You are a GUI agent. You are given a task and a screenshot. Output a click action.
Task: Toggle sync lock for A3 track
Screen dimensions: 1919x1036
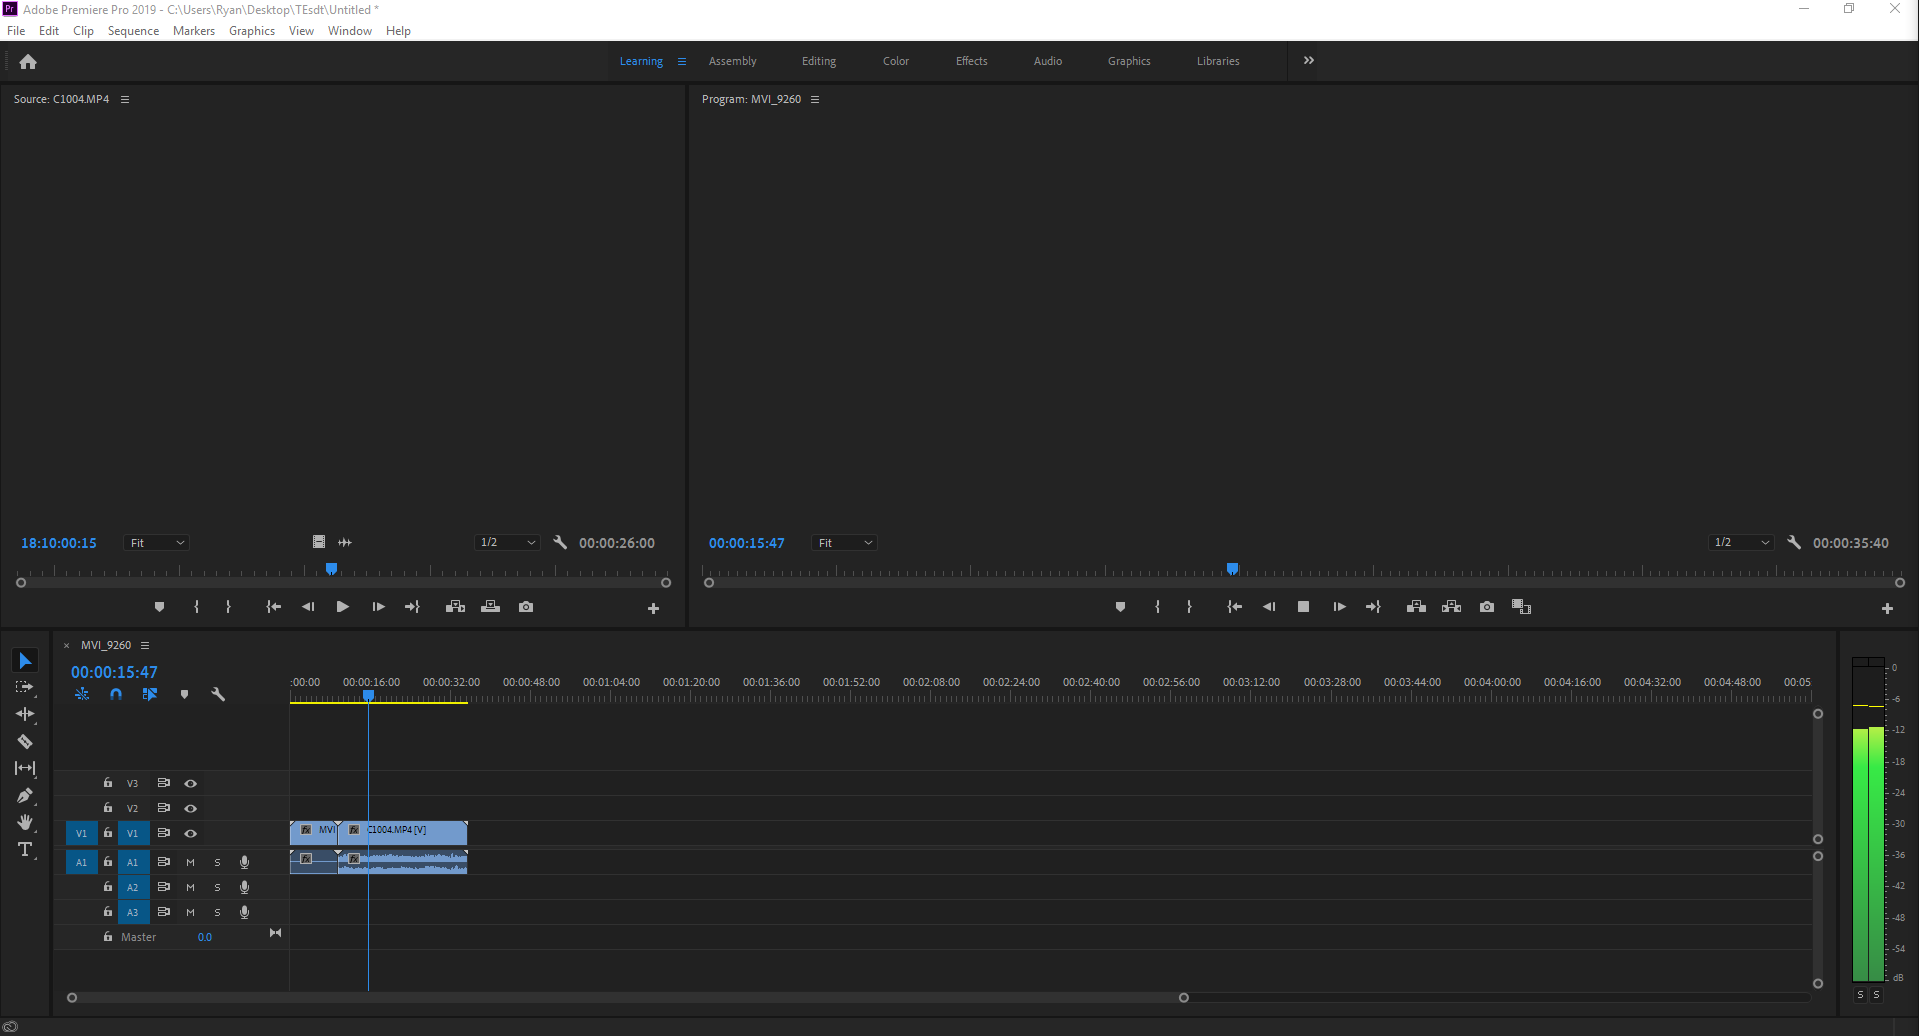click(163, 912)
